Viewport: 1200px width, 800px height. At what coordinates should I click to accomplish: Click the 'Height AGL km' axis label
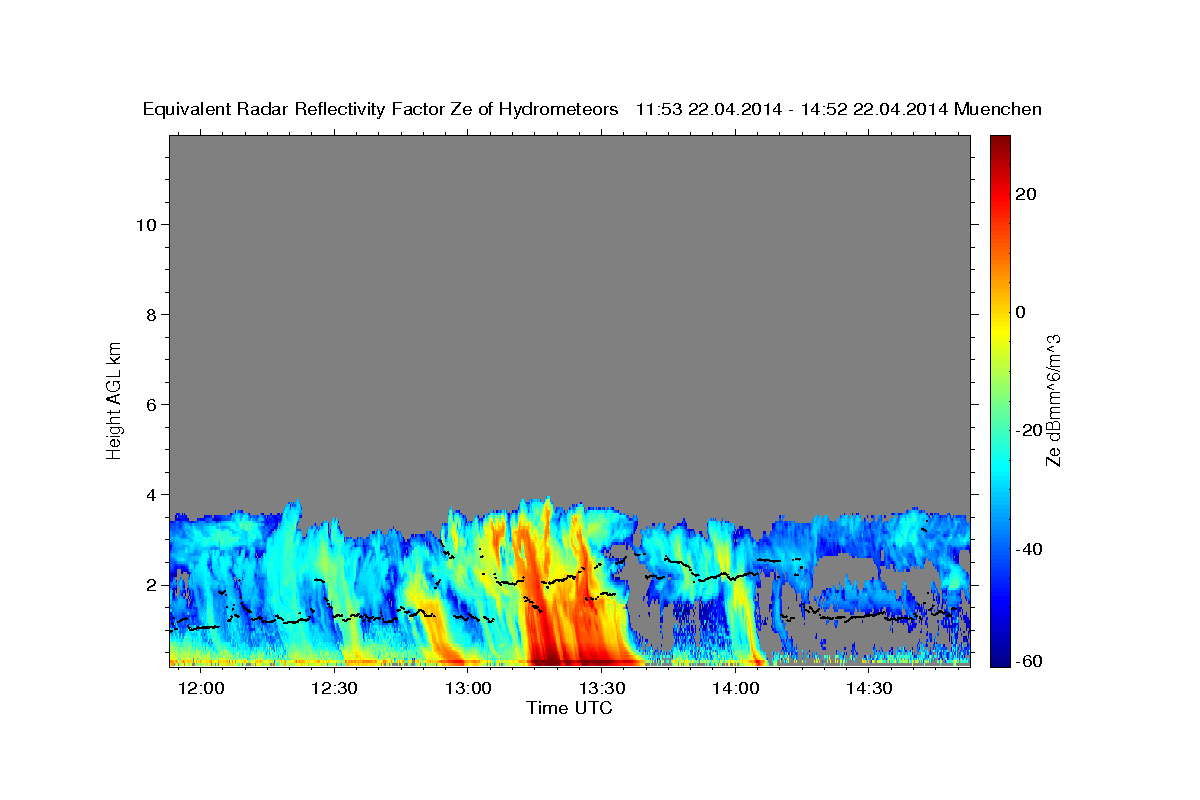click(x=114, y=399)
